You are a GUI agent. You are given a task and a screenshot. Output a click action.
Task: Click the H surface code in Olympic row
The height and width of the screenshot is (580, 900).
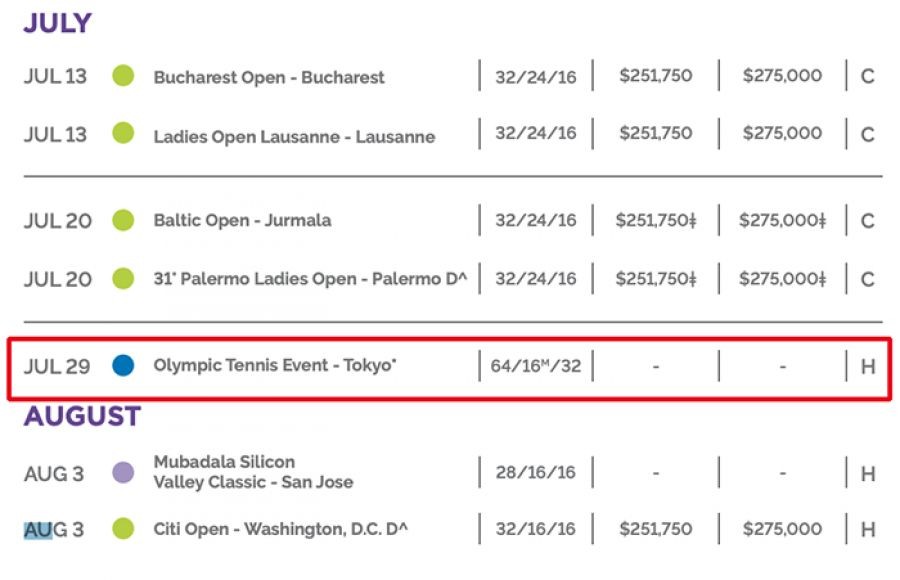867,367
